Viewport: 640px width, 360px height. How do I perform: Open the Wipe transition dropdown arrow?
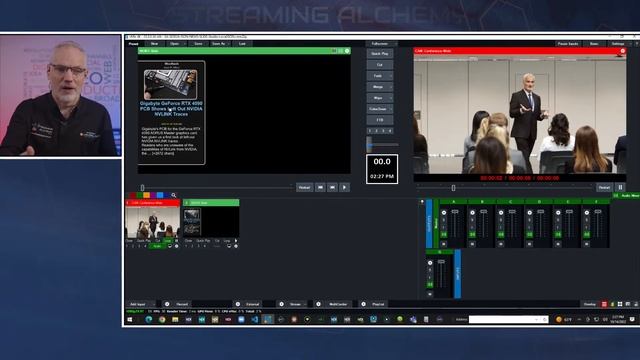click(391, 98)
